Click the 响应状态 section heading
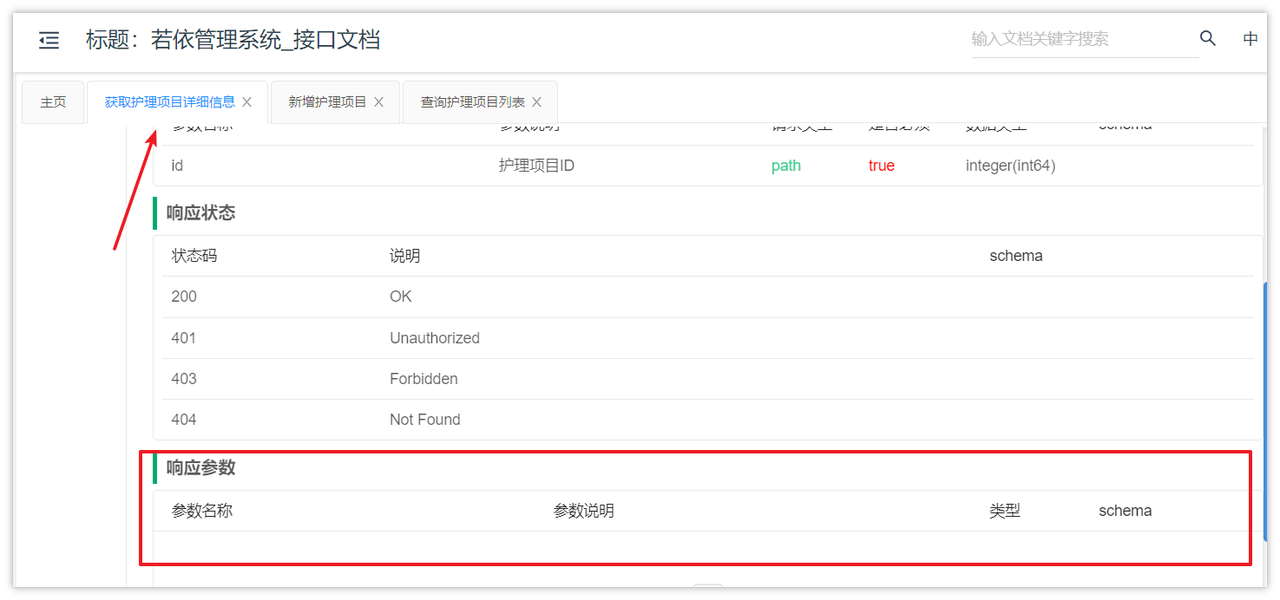The image size is (1280, 600). tap(201, 213)
